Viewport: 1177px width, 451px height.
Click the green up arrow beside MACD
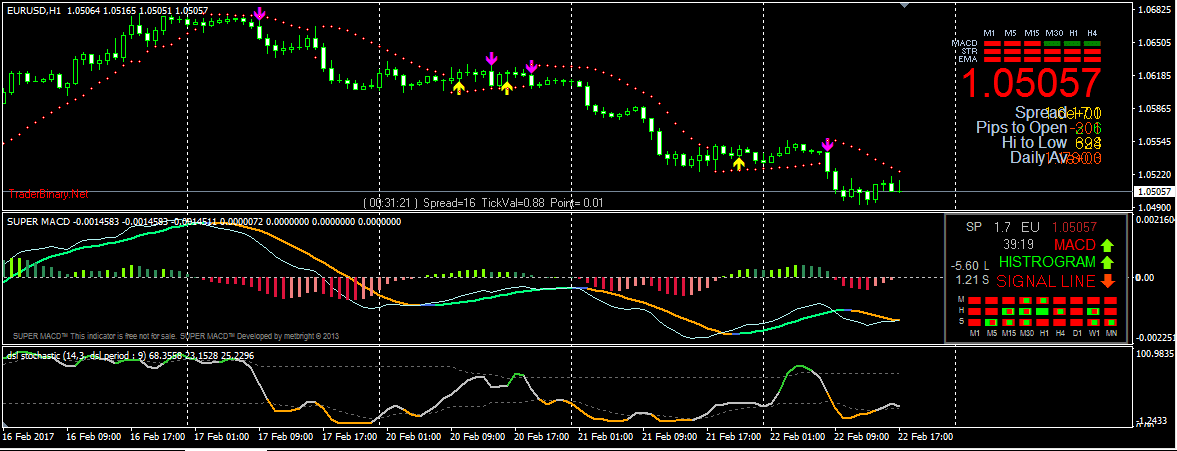click(1107, 244)
